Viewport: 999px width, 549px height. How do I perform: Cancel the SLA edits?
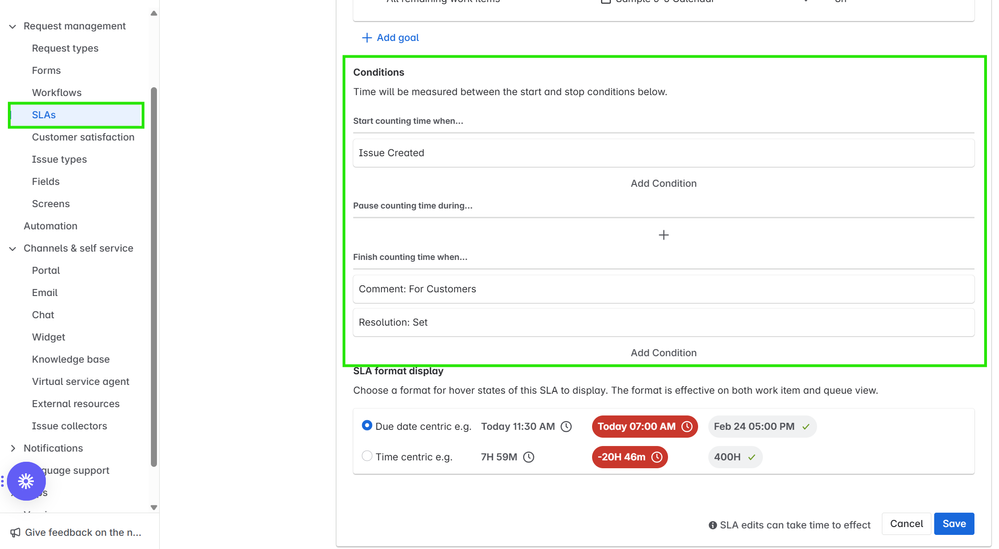906,524
